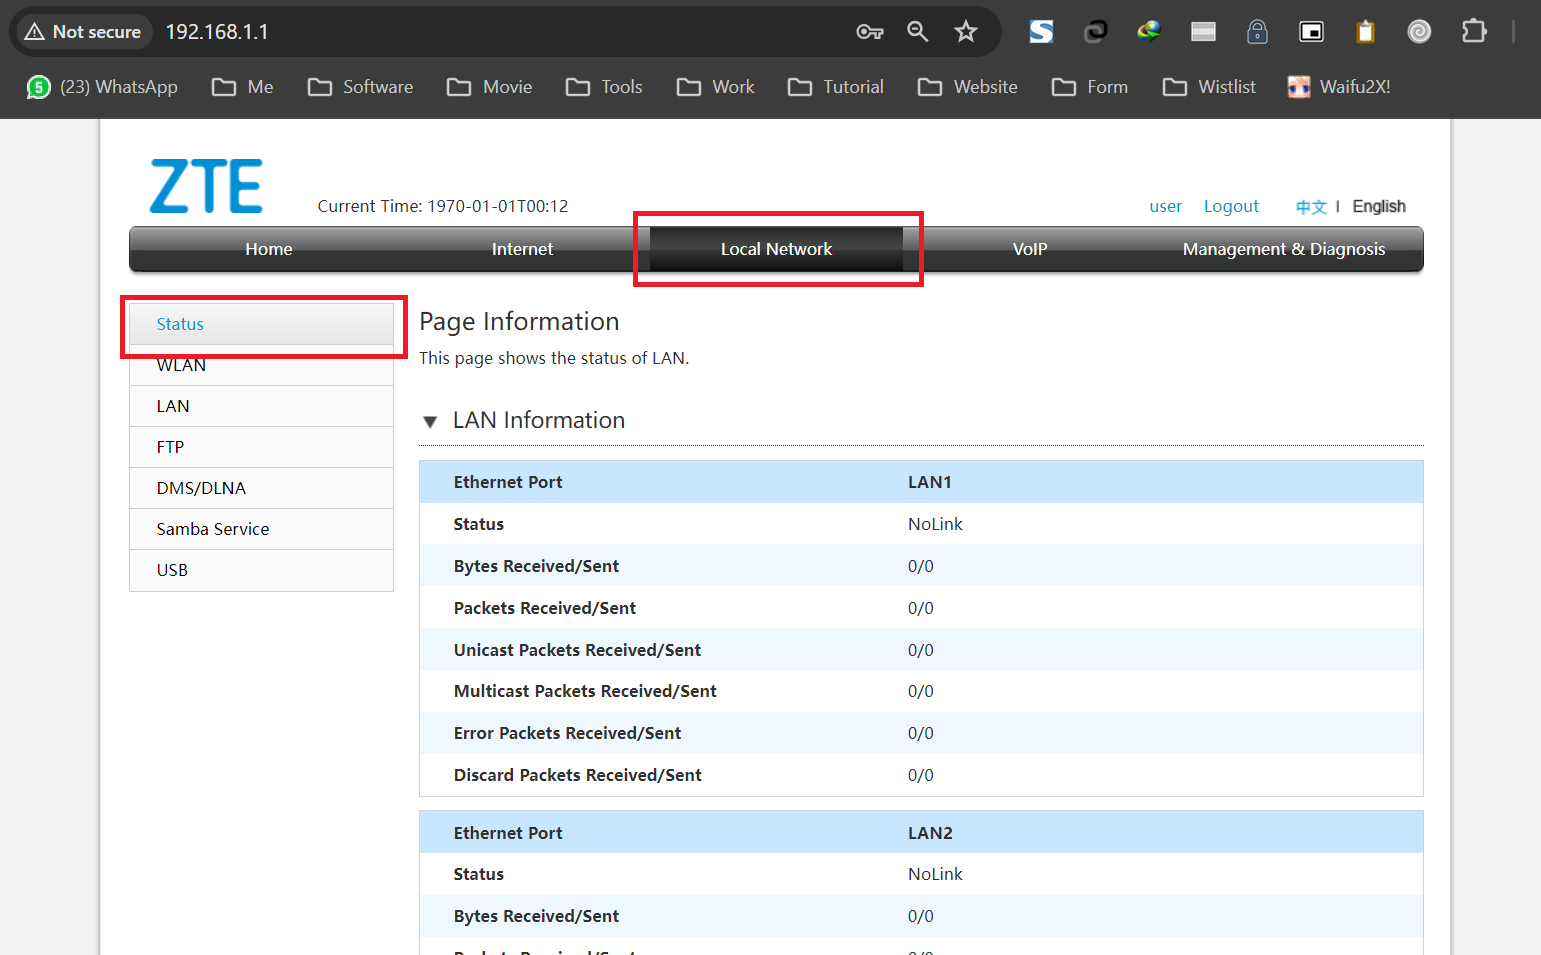Viewport: 1541px width, 955px height.
Task: Open the Movie bookmark folder
Action: [x=489, y=87]
